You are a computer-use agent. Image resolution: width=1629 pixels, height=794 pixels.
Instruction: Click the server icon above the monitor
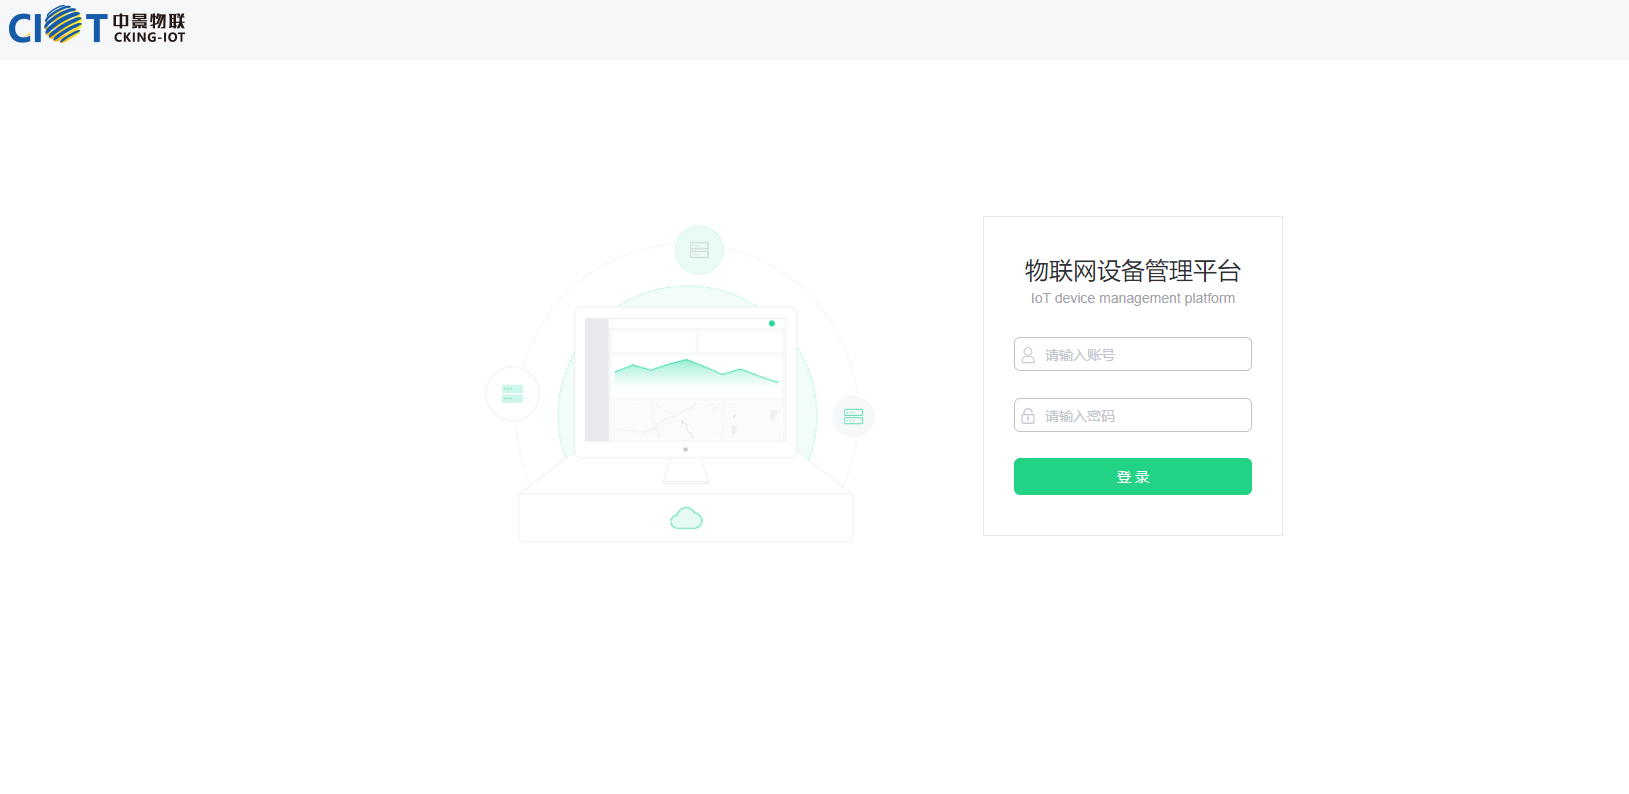pos(699,250)
